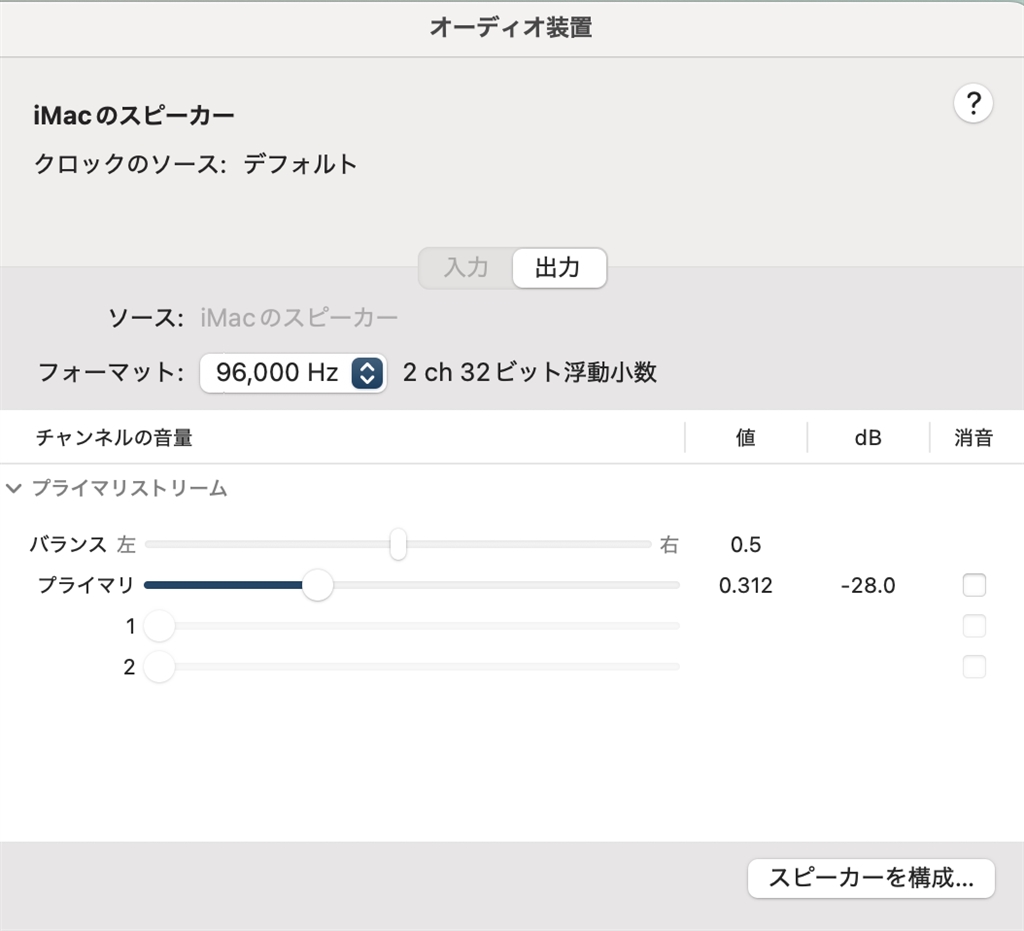Click the 消音 column header
The height and width of the screenshot is (931, 1024).
tap(973, 438)
